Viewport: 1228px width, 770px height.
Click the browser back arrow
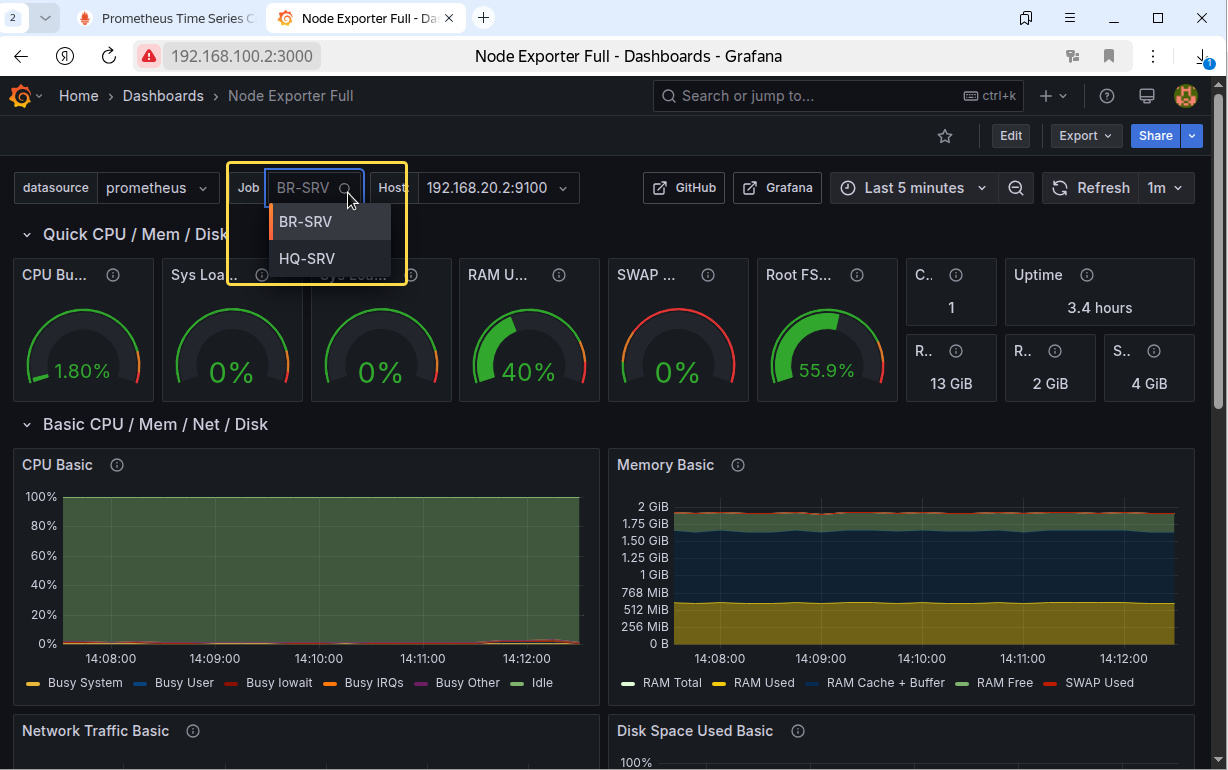[x=21, y=56]
